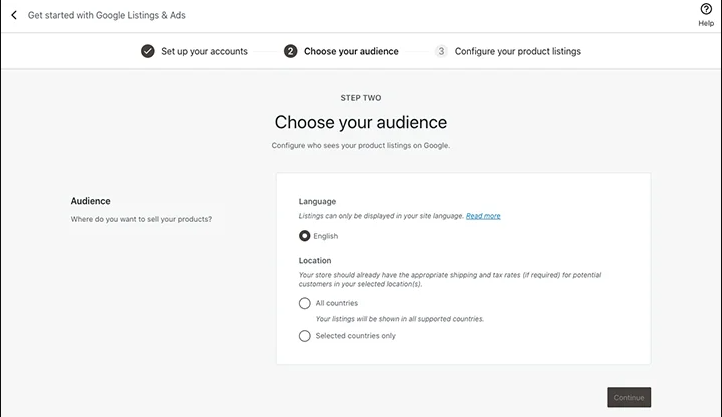Click the Audience section heading

[x=90, y=201]
